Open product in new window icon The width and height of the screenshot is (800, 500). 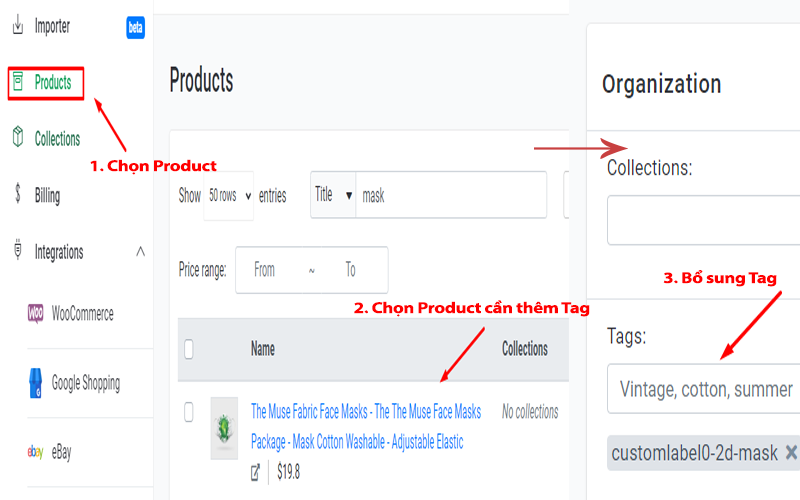tap(256, 472)
